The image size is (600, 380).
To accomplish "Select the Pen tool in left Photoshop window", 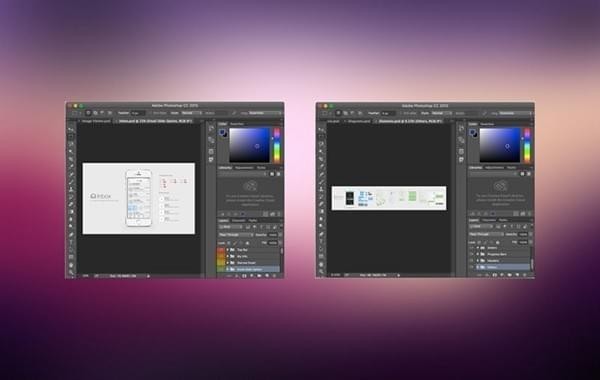I will [x=71, y=235].
